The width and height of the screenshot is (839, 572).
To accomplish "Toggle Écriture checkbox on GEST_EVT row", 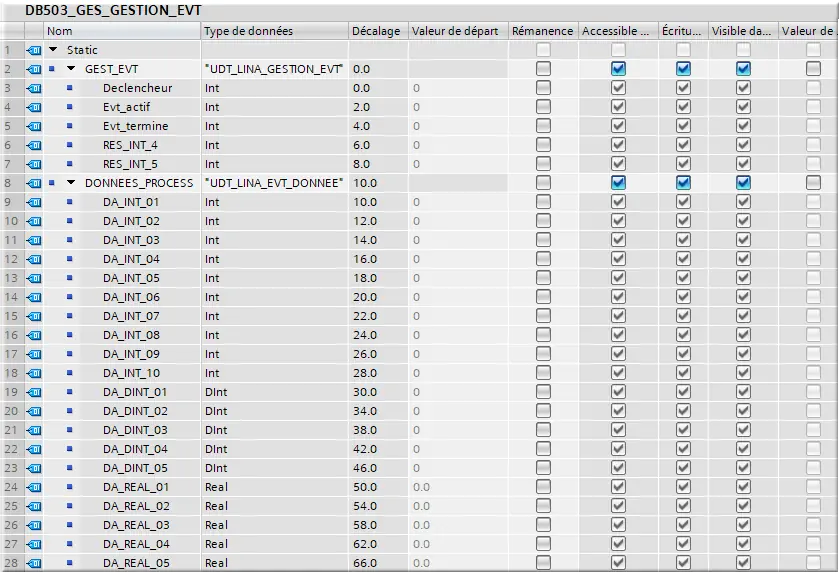I will (x=683, y=68).
